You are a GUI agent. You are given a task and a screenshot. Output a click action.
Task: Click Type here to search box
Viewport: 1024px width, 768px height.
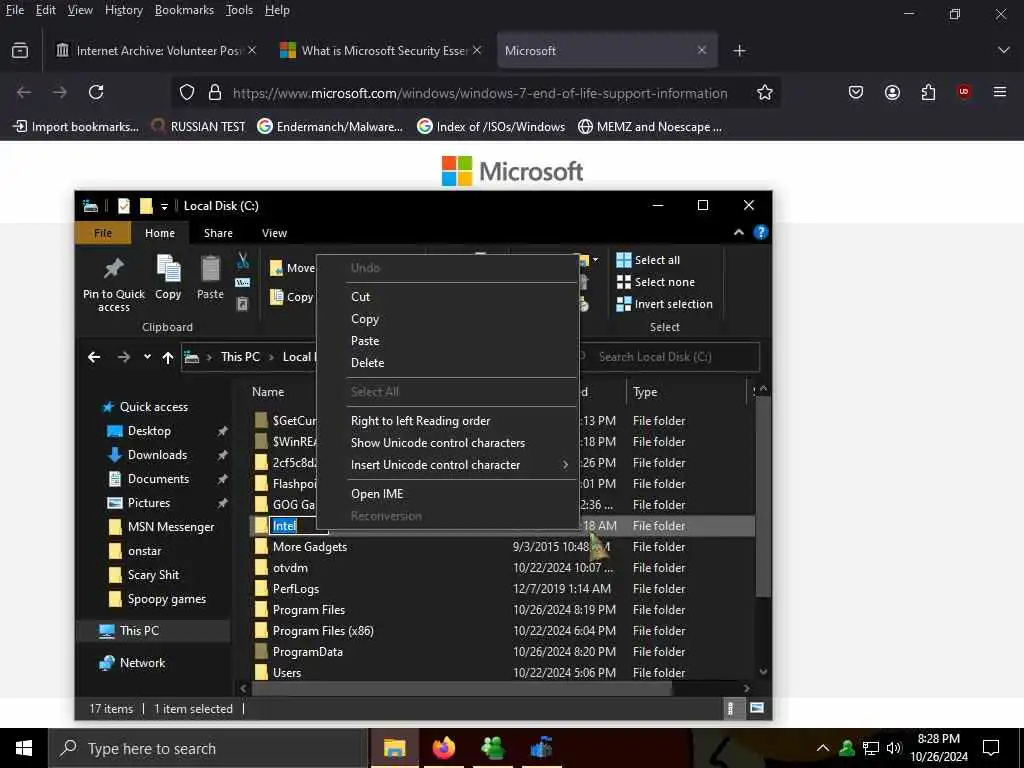[x=208, y=748]
